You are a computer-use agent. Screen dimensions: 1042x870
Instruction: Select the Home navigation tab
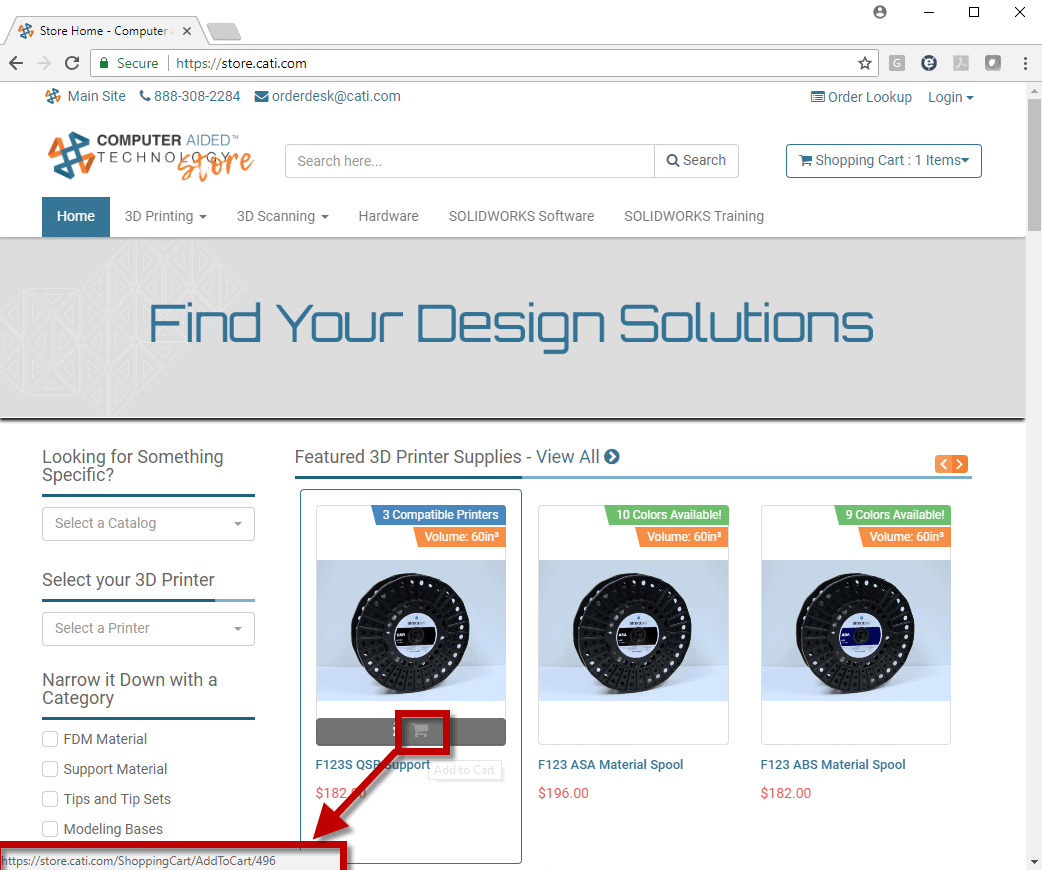76,217
